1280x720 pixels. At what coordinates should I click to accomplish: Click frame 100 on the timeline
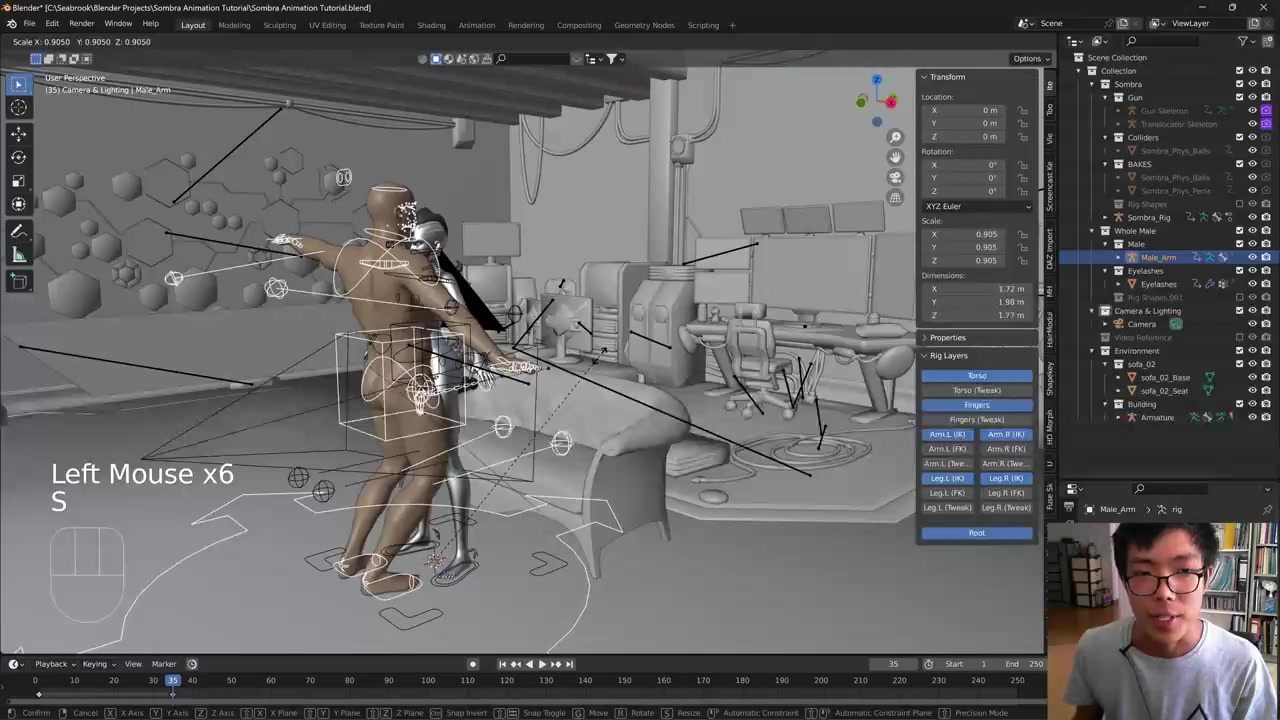(x=428, y=681)
